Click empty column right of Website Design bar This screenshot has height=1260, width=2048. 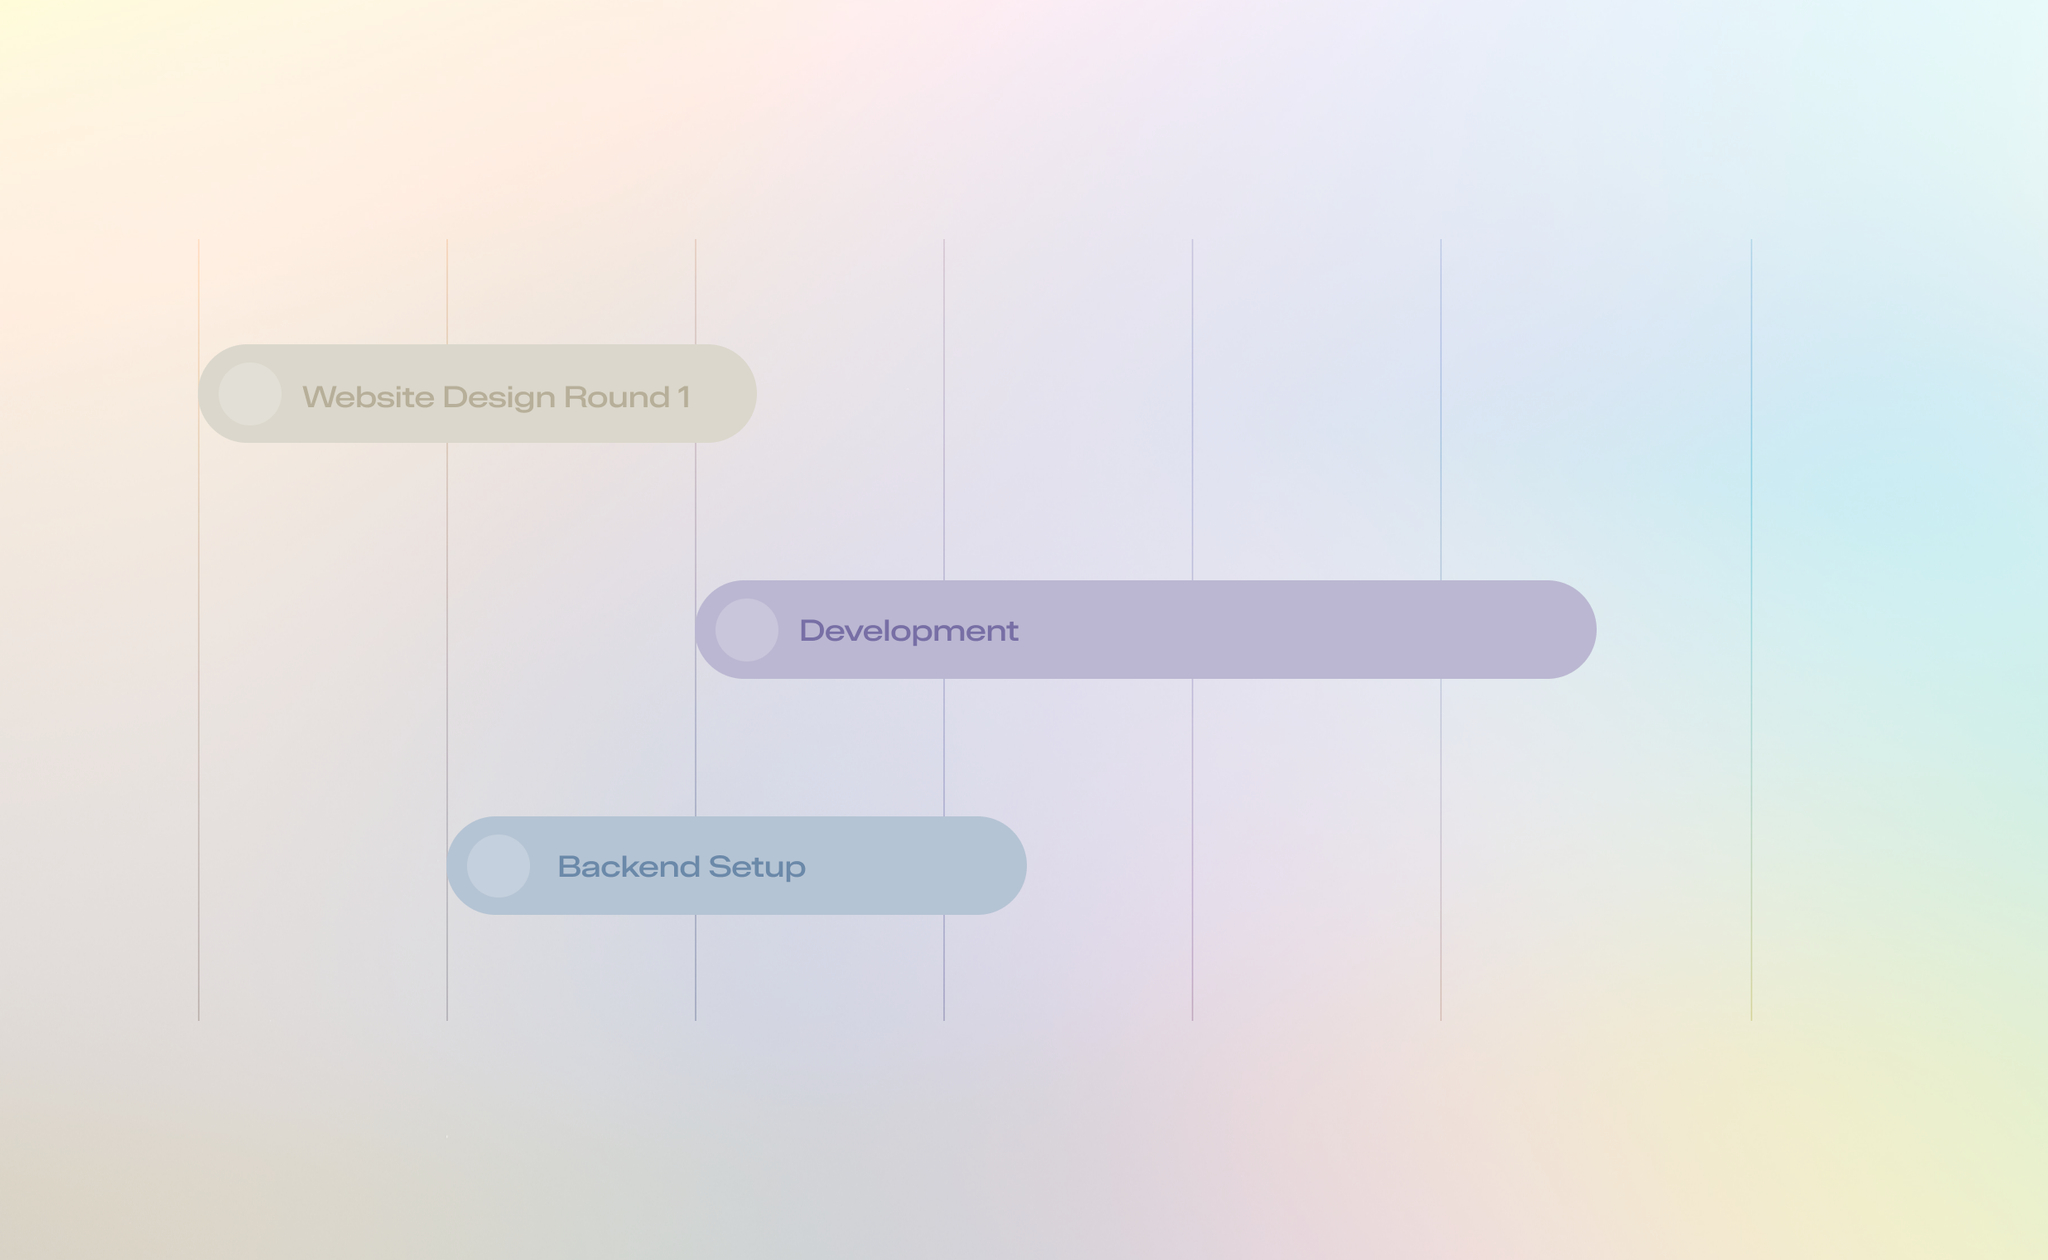coord(1070,394)
